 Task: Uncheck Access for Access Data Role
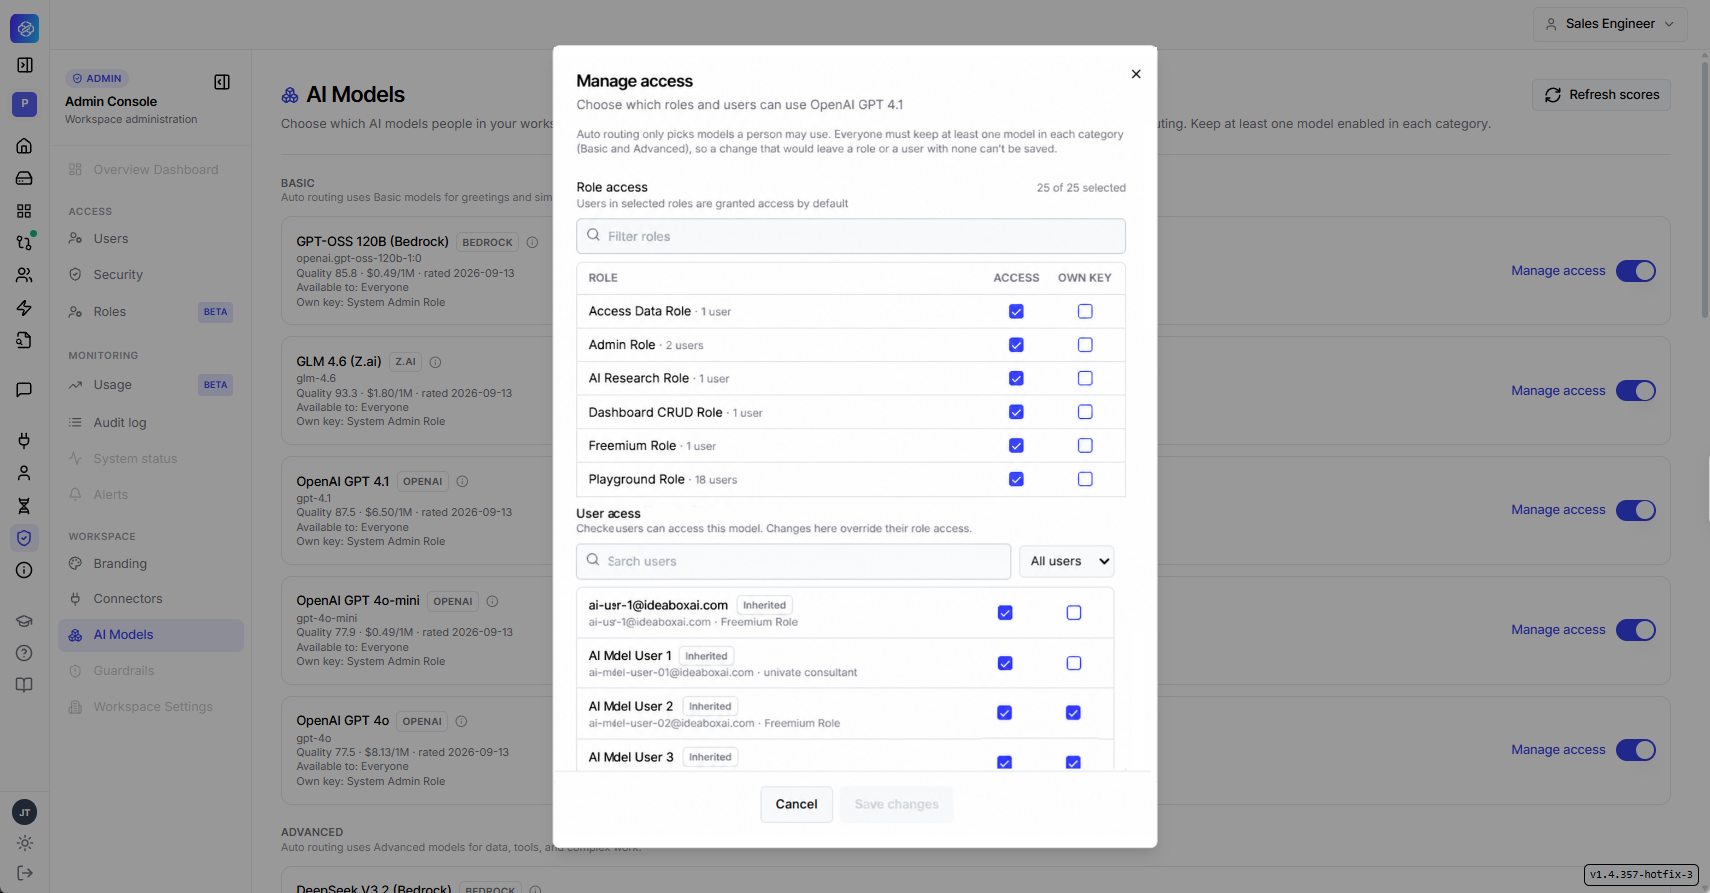1016,312
